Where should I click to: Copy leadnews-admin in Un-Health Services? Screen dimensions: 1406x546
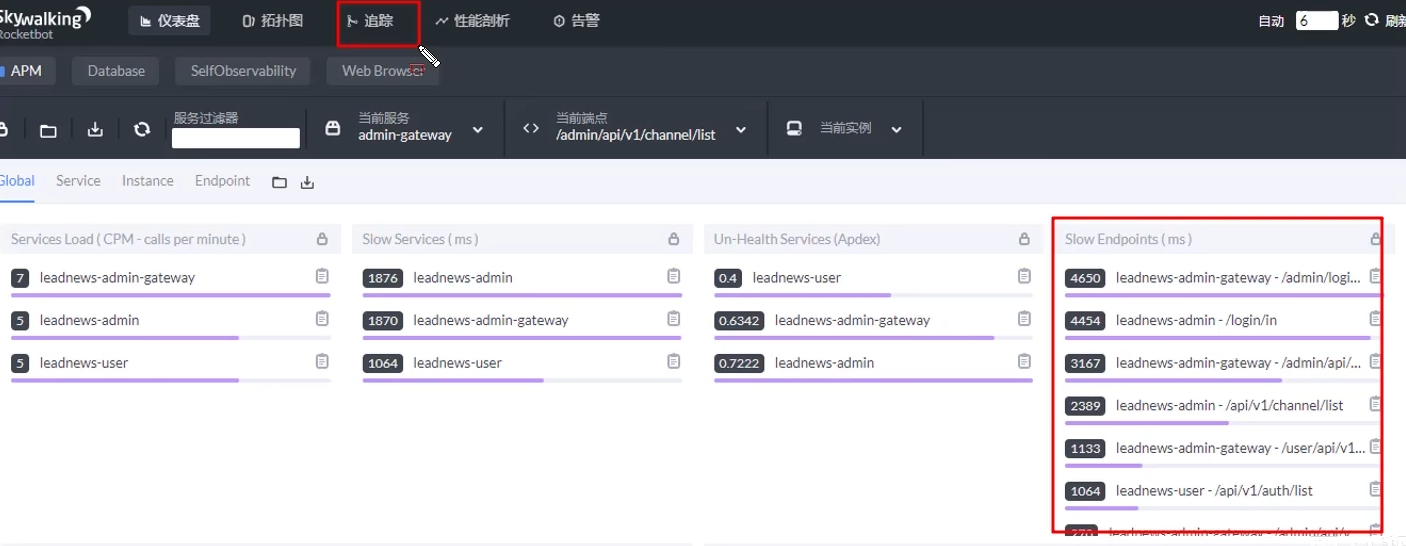point(1024,361)
